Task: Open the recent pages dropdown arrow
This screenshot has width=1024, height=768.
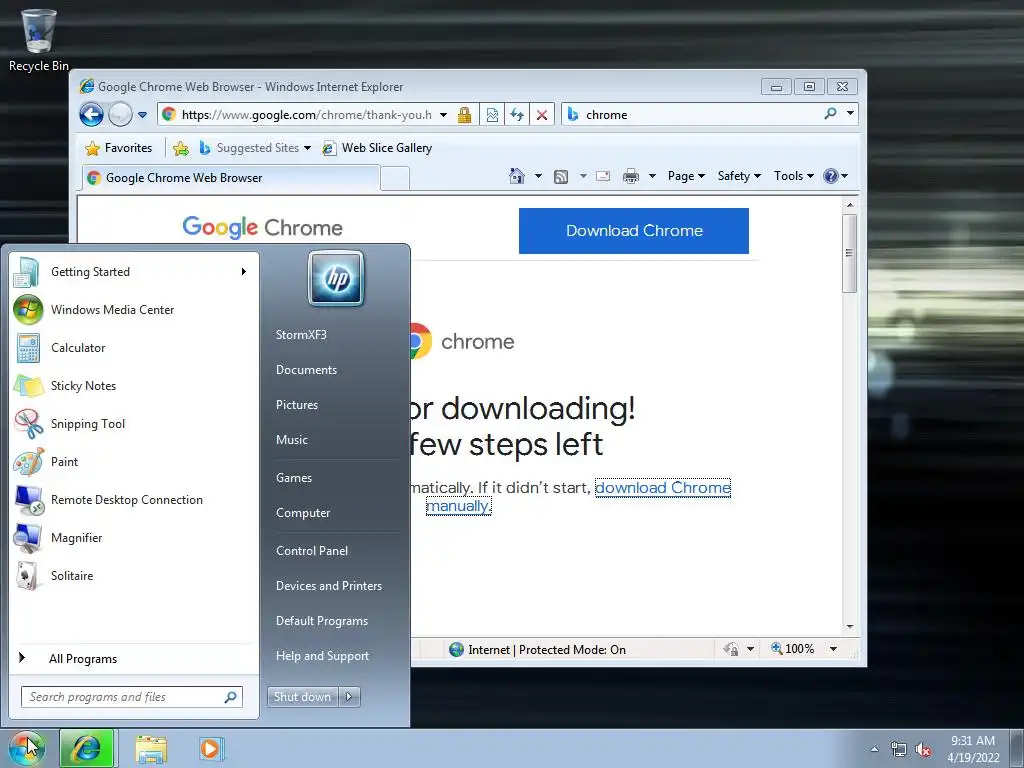Action: click(142, 115)
